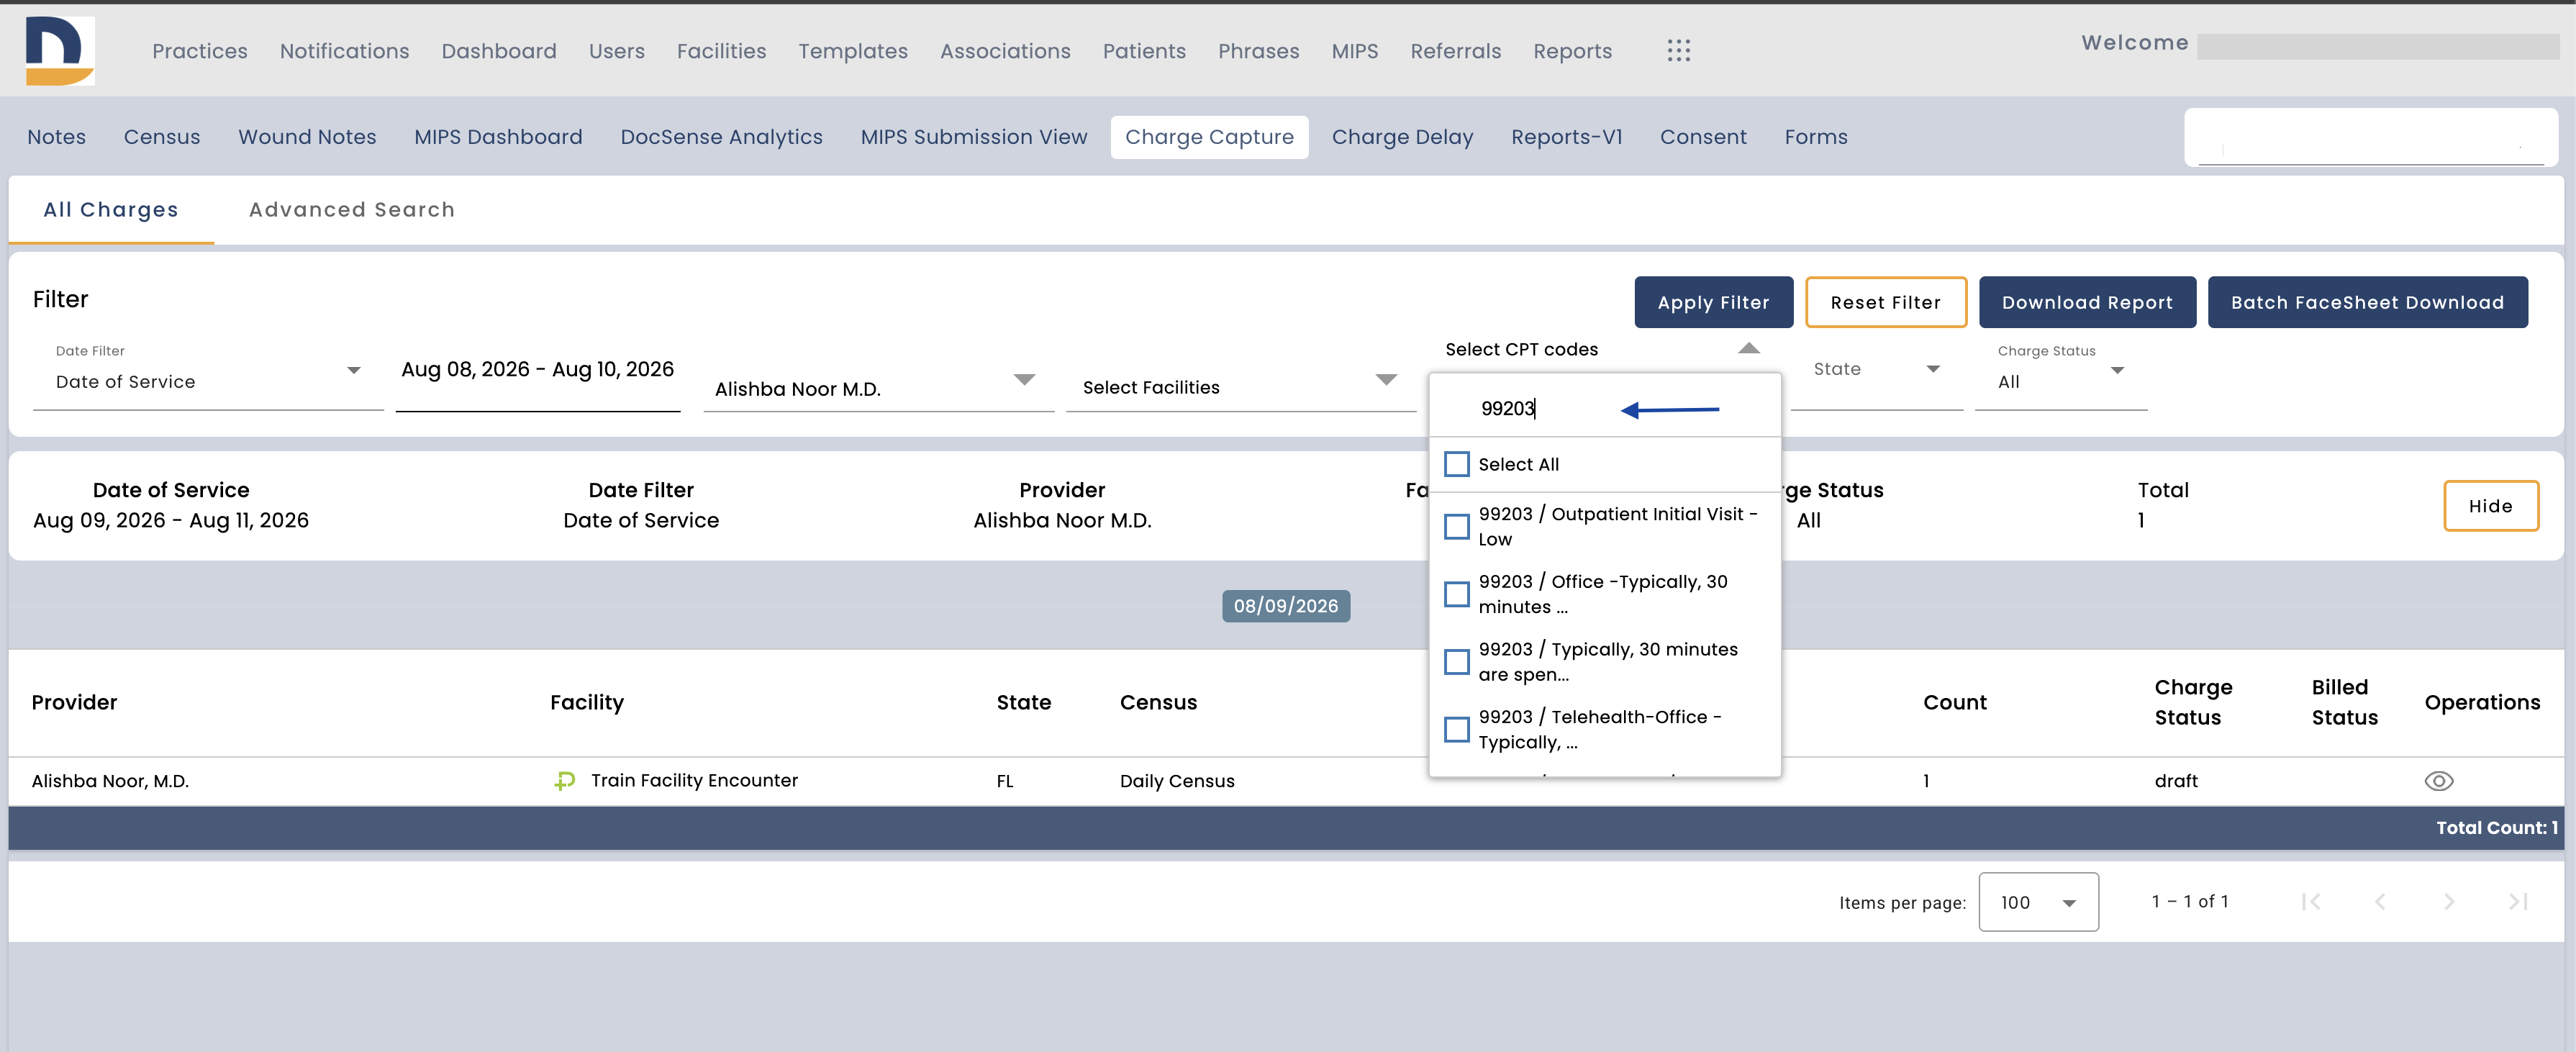Image resolution: width=2576 pixels, height=1052 pixels.
Task: Click the Facility column header
Action: (587, 702)
